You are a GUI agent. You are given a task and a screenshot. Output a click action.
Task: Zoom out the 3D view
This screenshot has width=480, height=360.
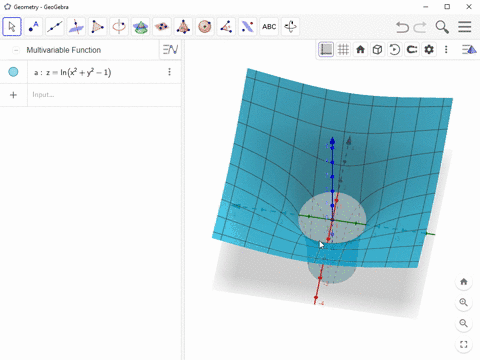click(464, 323)
